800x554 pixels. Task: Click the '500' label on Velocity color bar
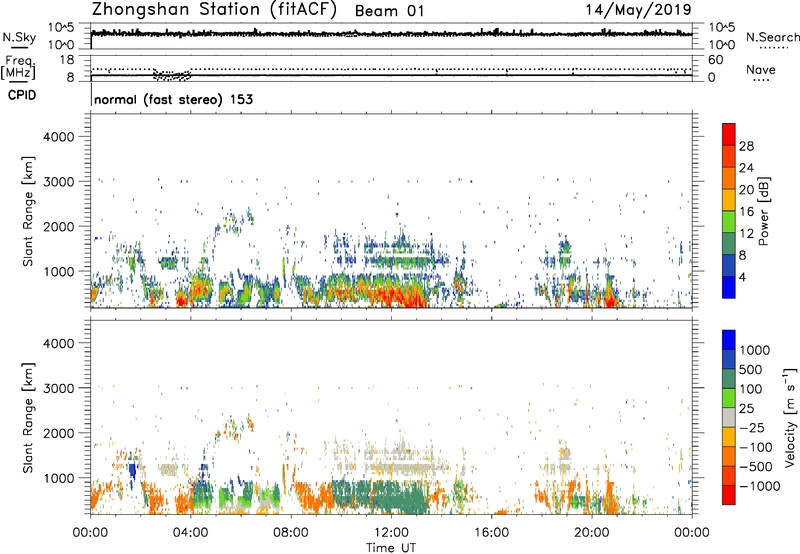click(x=752, y=369)
